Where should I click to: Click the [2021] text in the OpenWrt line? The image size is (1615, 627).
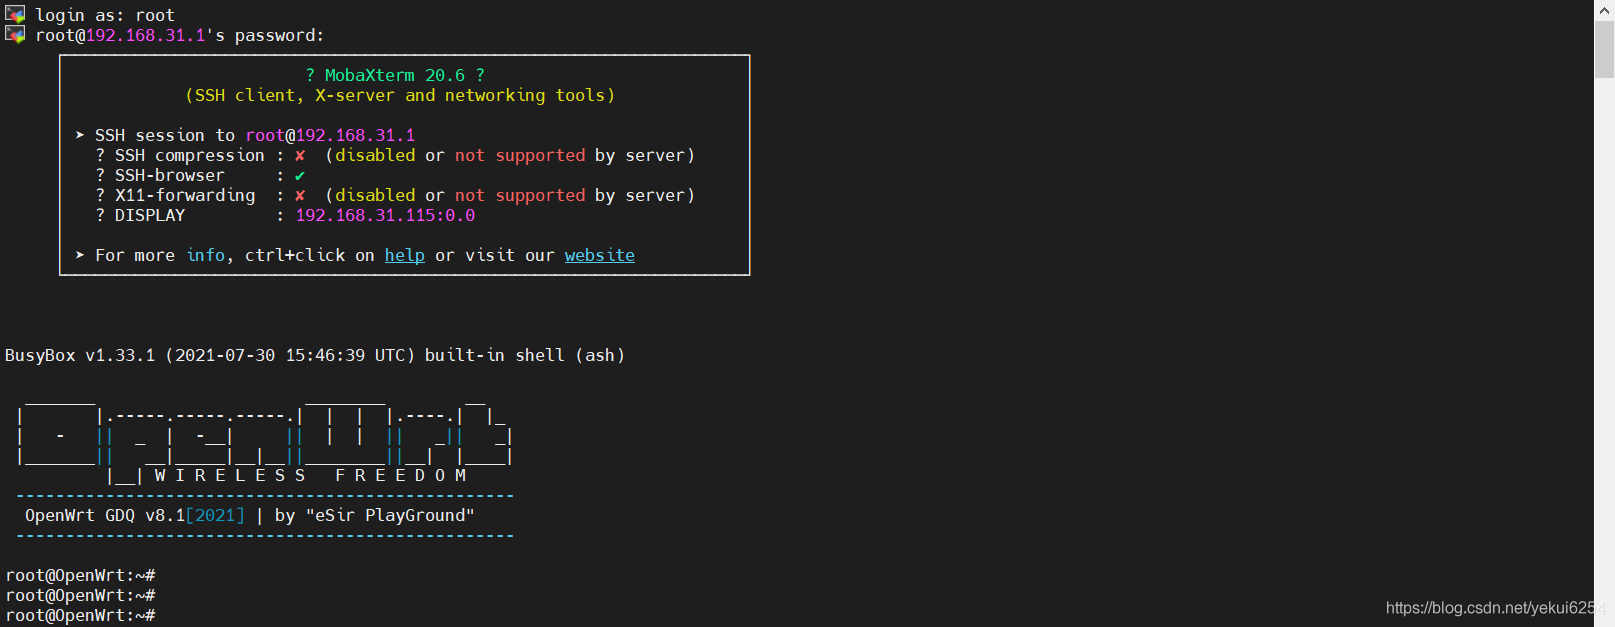point(215,515)
